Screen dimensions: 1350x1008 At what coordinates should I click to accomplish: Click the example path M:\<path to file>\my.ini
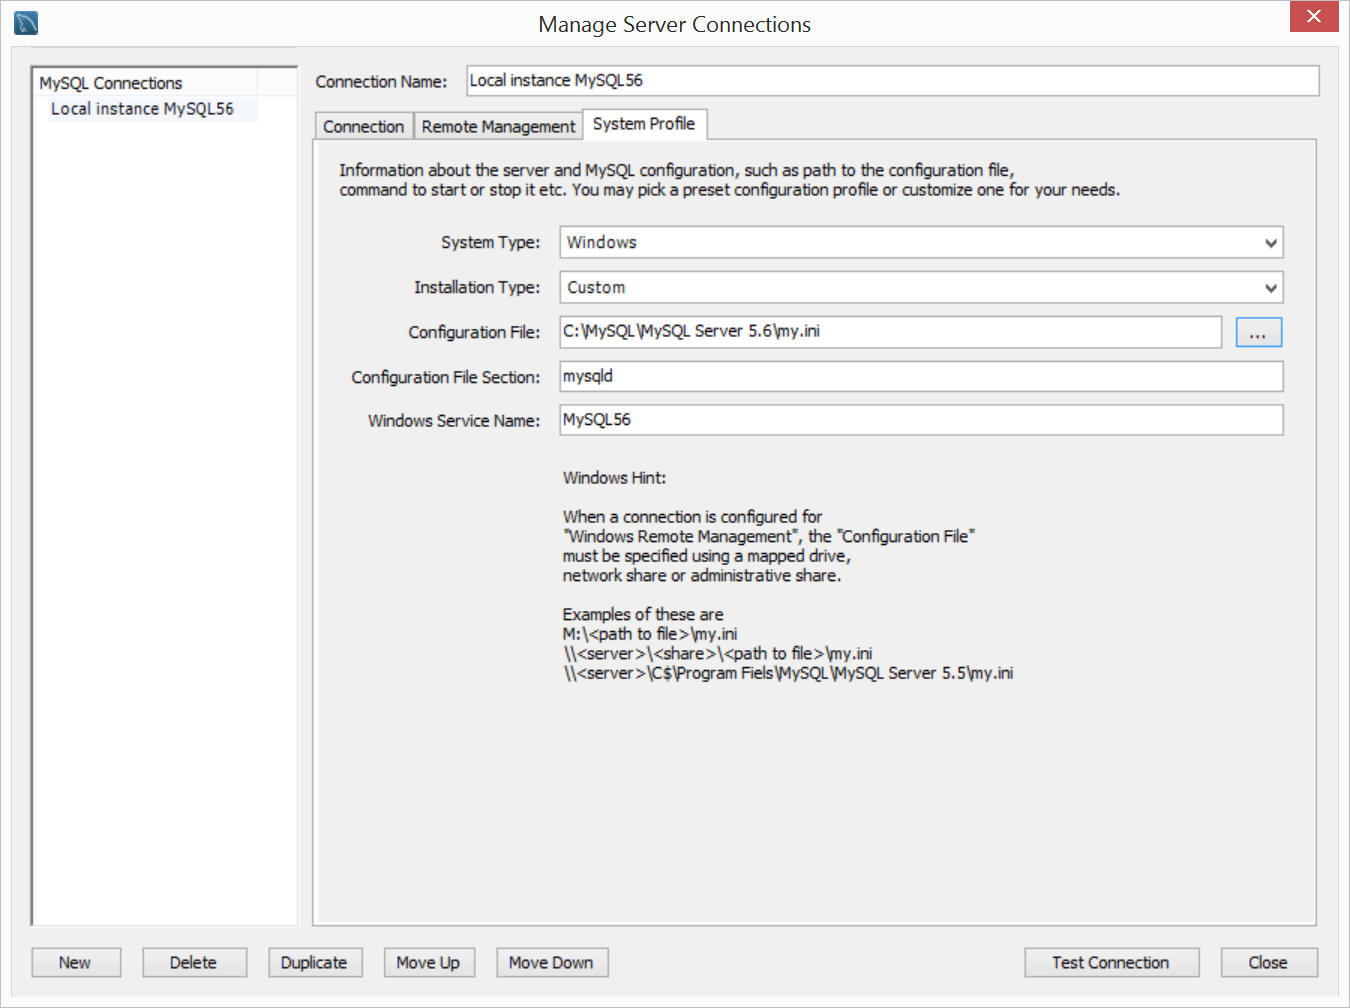tap(650, 634)
